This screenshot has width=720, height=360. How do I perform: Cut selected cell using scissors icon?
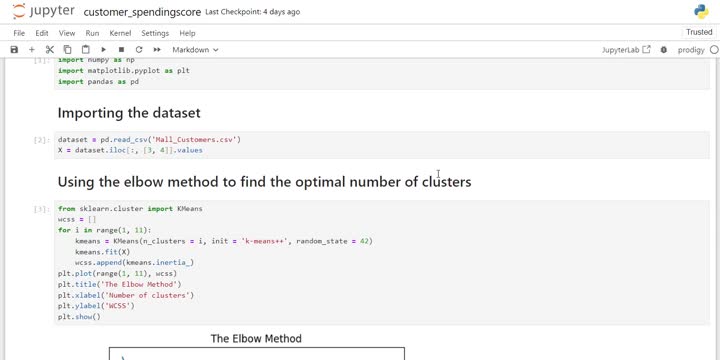(x=50, y=50)
